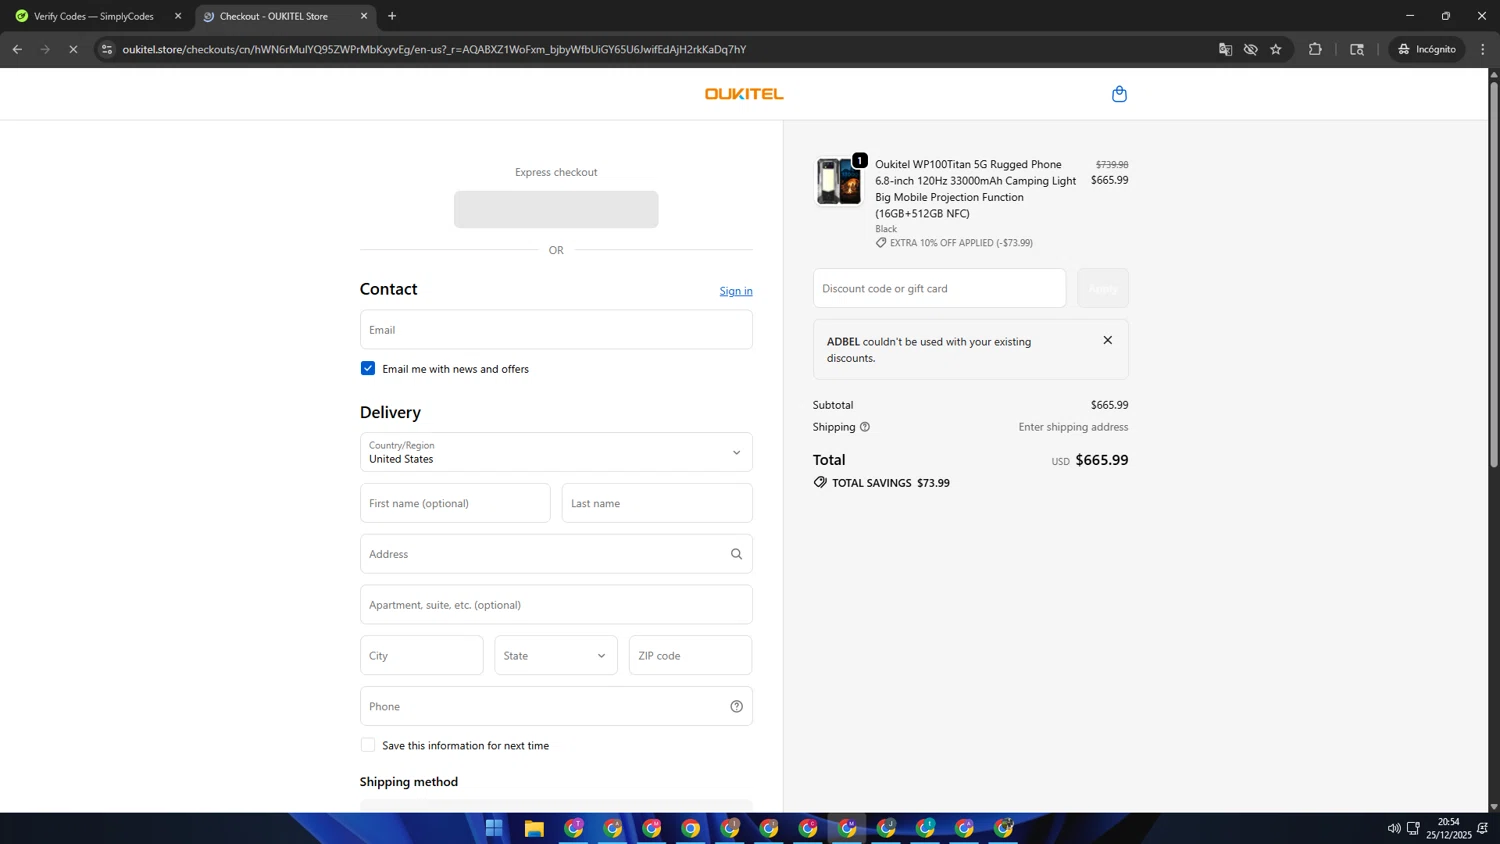Click the browser forward arrow

click(45, 49)
